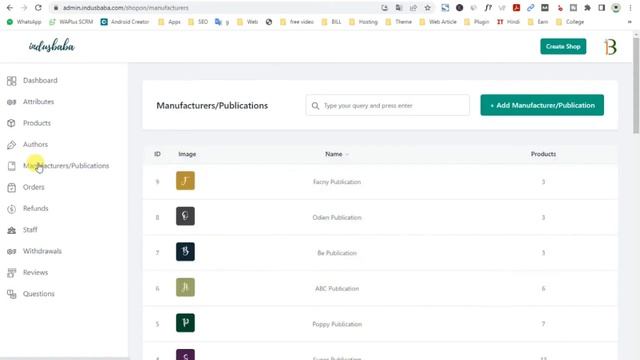The image size is (640, 360).
Task: Open Reviews page
Action: [35, 272]
